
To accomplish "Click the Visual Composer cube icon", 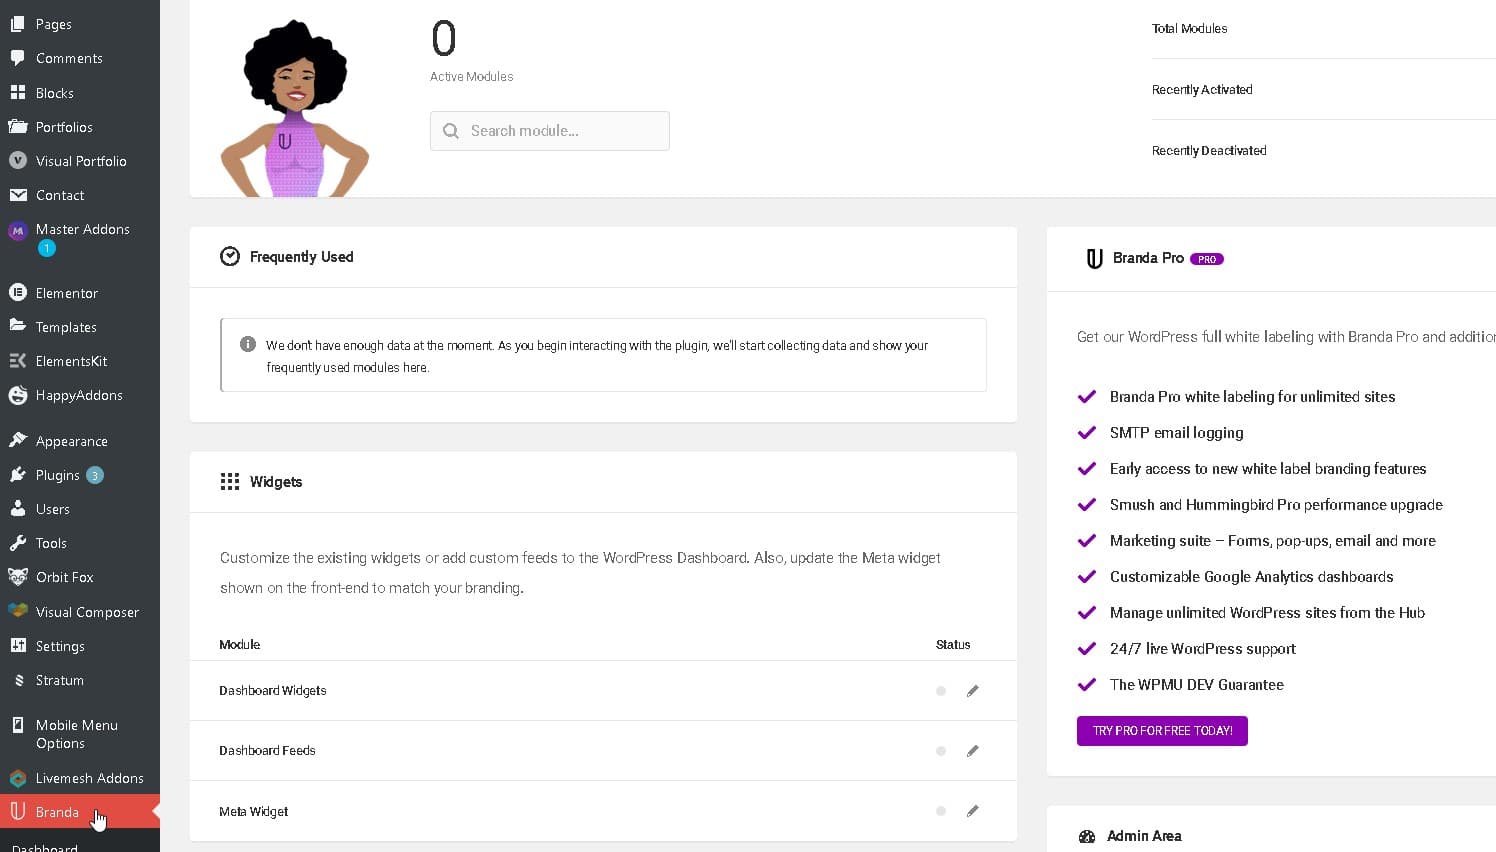I will (18, 611).
